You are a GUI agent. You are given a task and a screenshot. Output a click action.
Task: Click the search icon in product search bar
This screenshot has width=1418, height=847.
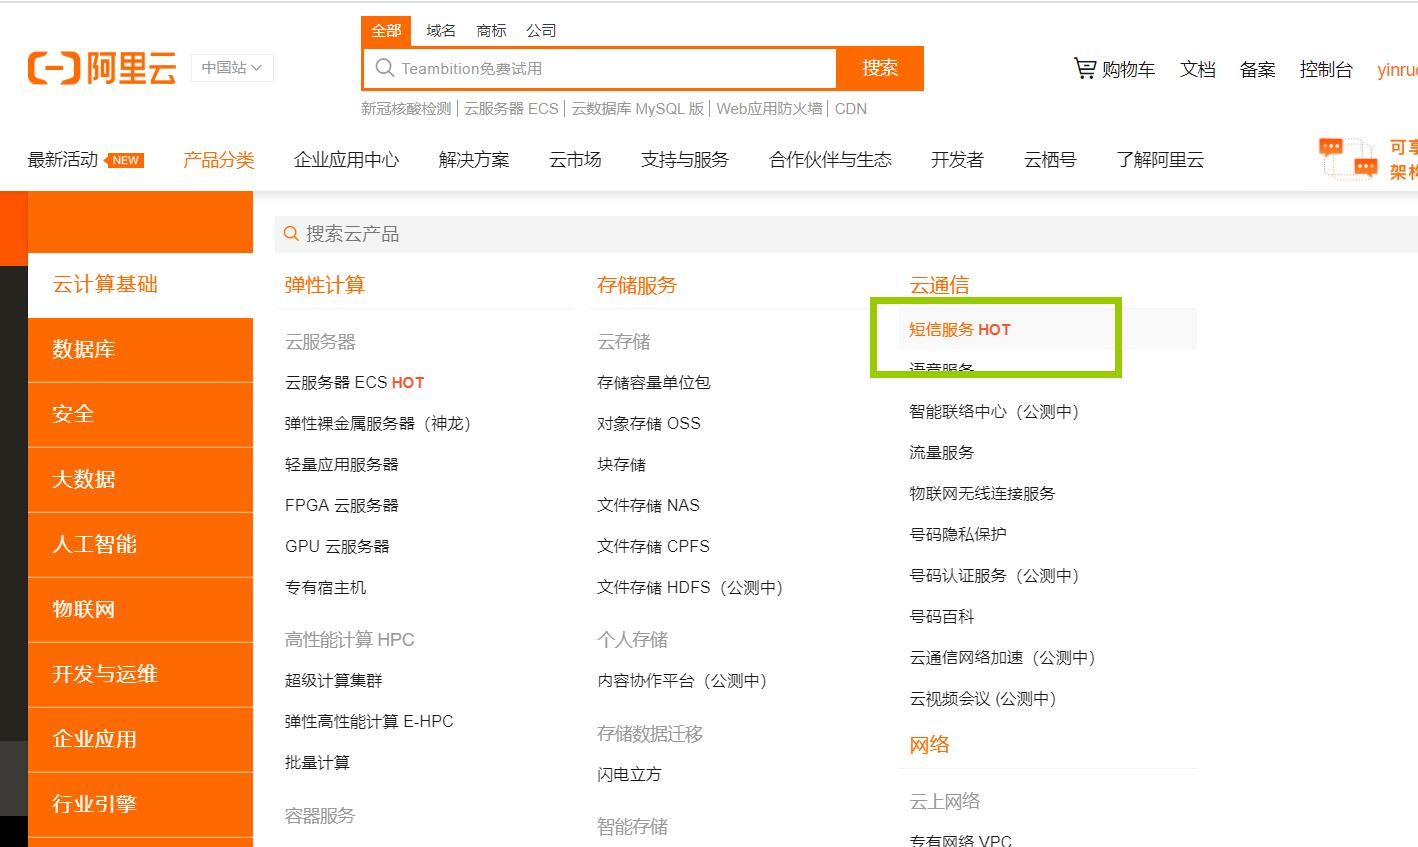(x=291, y=233)
